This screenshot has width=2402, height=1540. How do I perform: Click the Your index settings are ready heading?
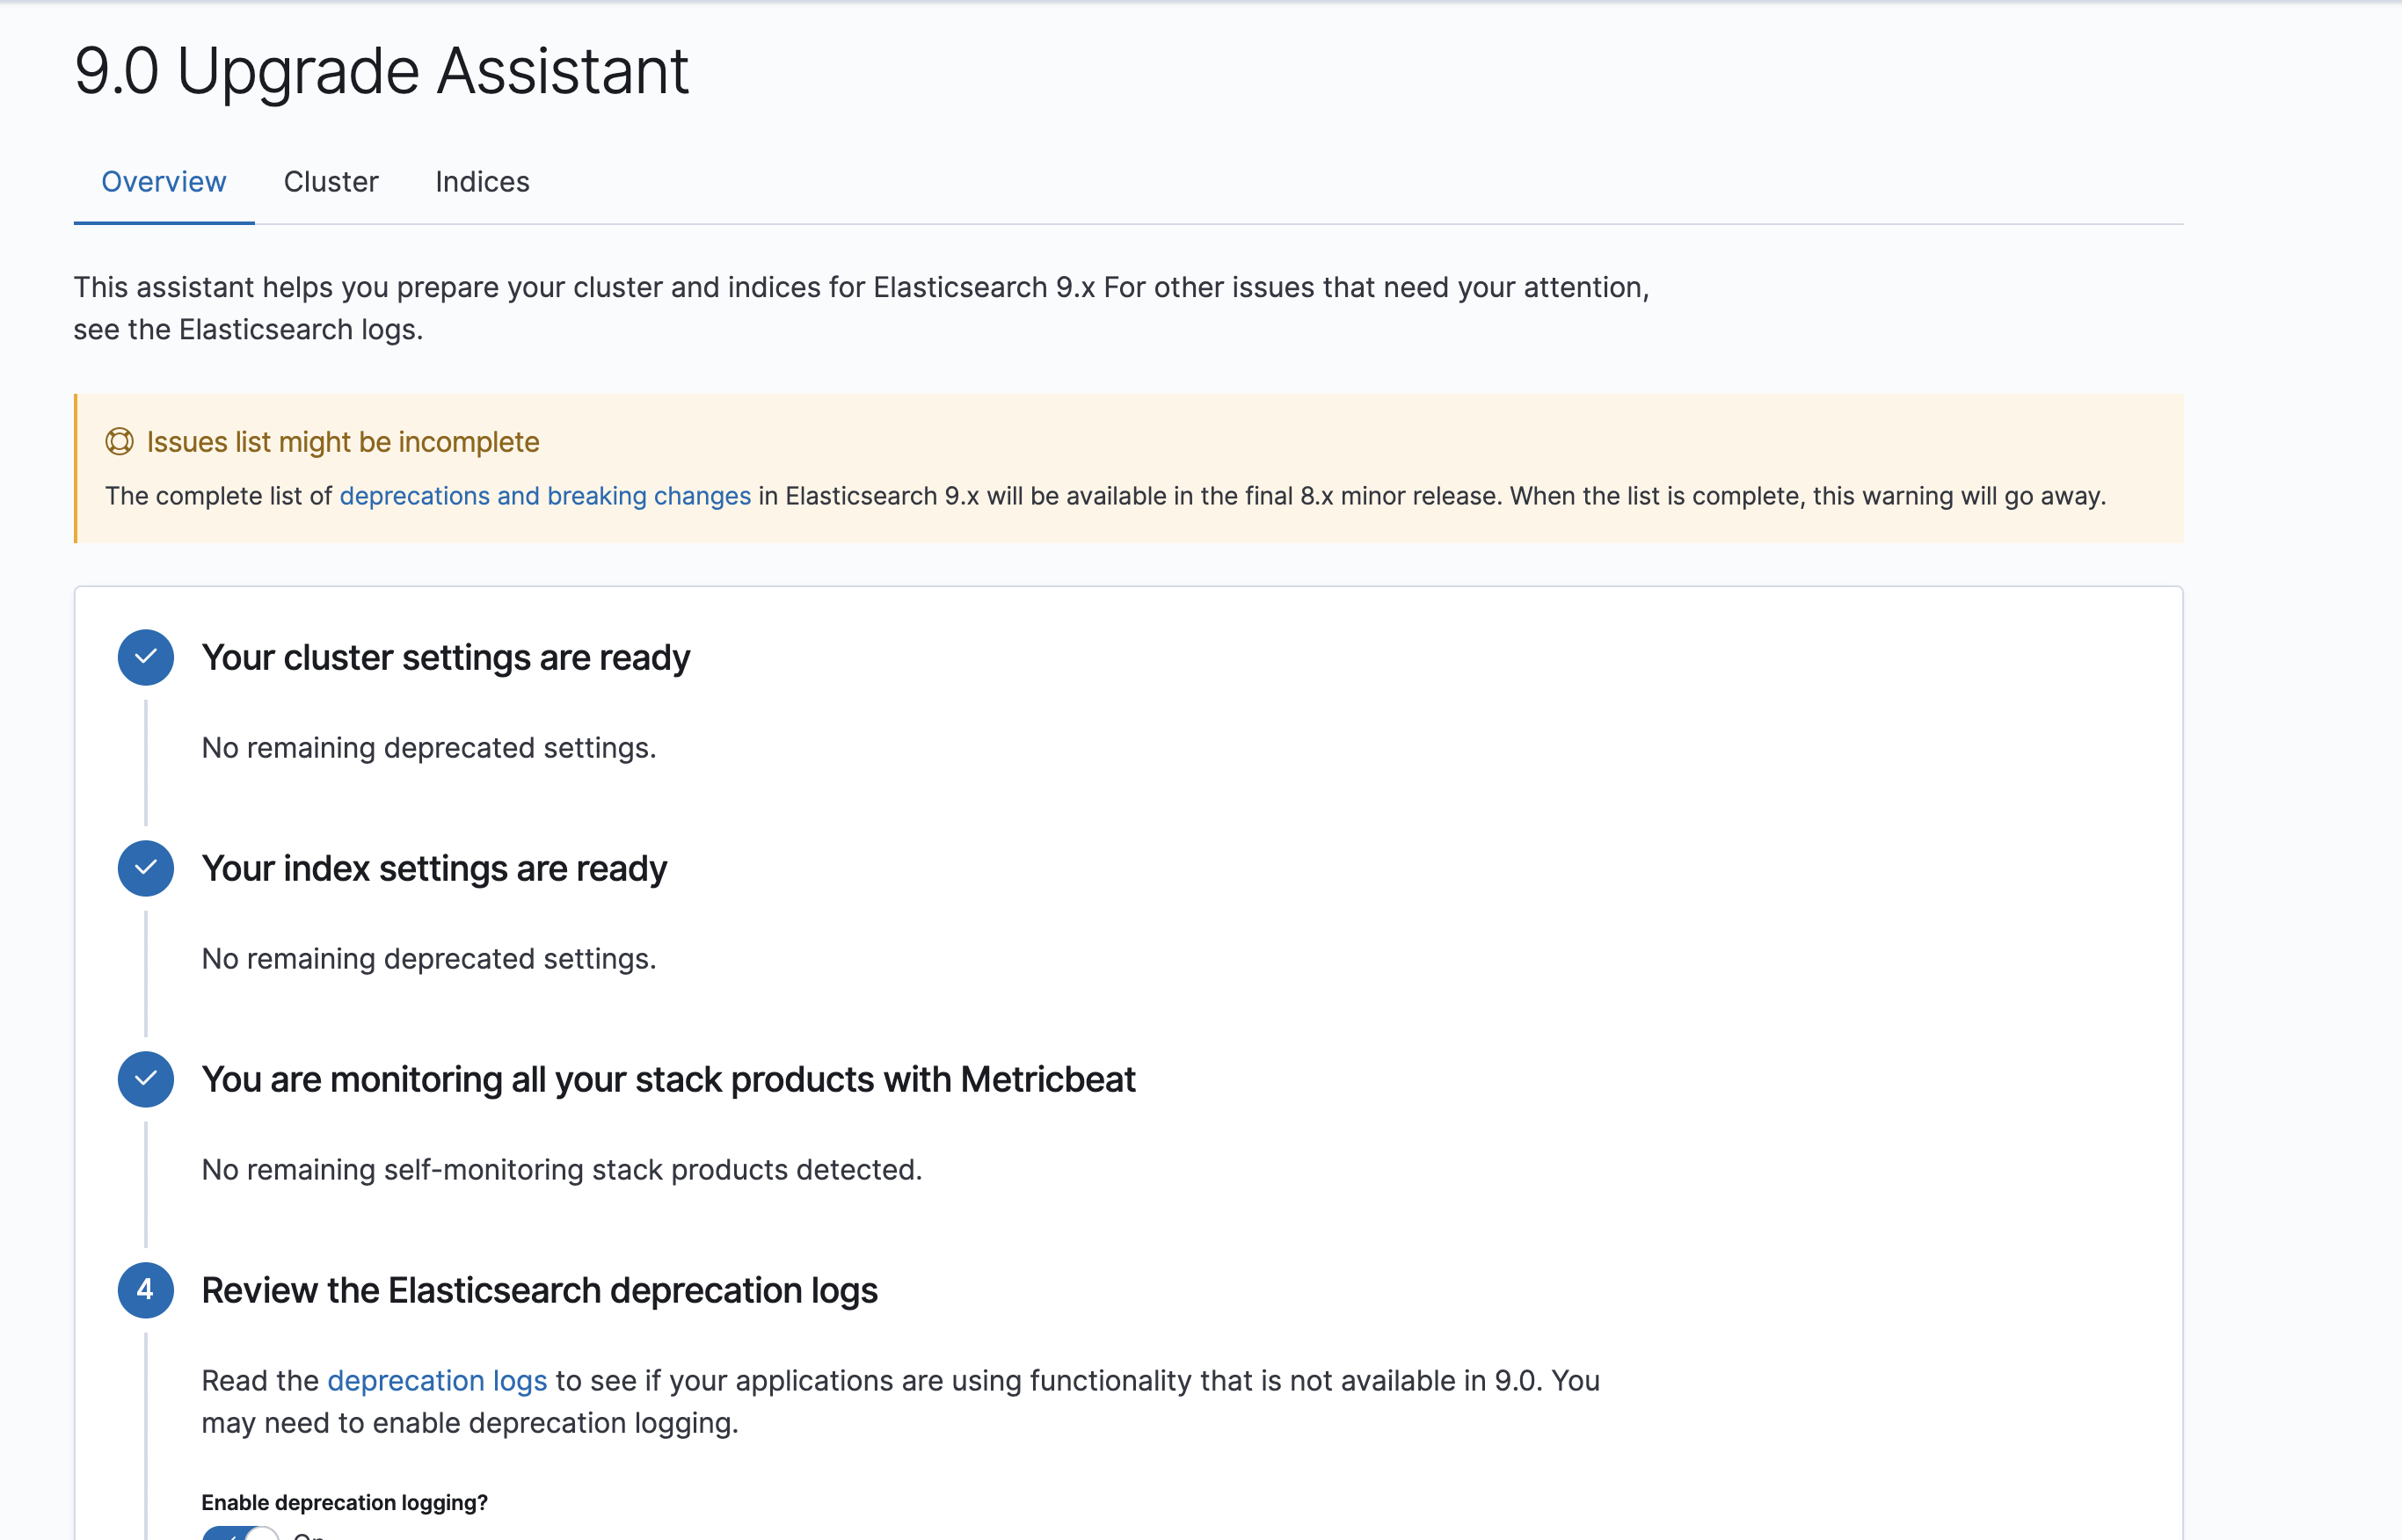pos(434,868)
